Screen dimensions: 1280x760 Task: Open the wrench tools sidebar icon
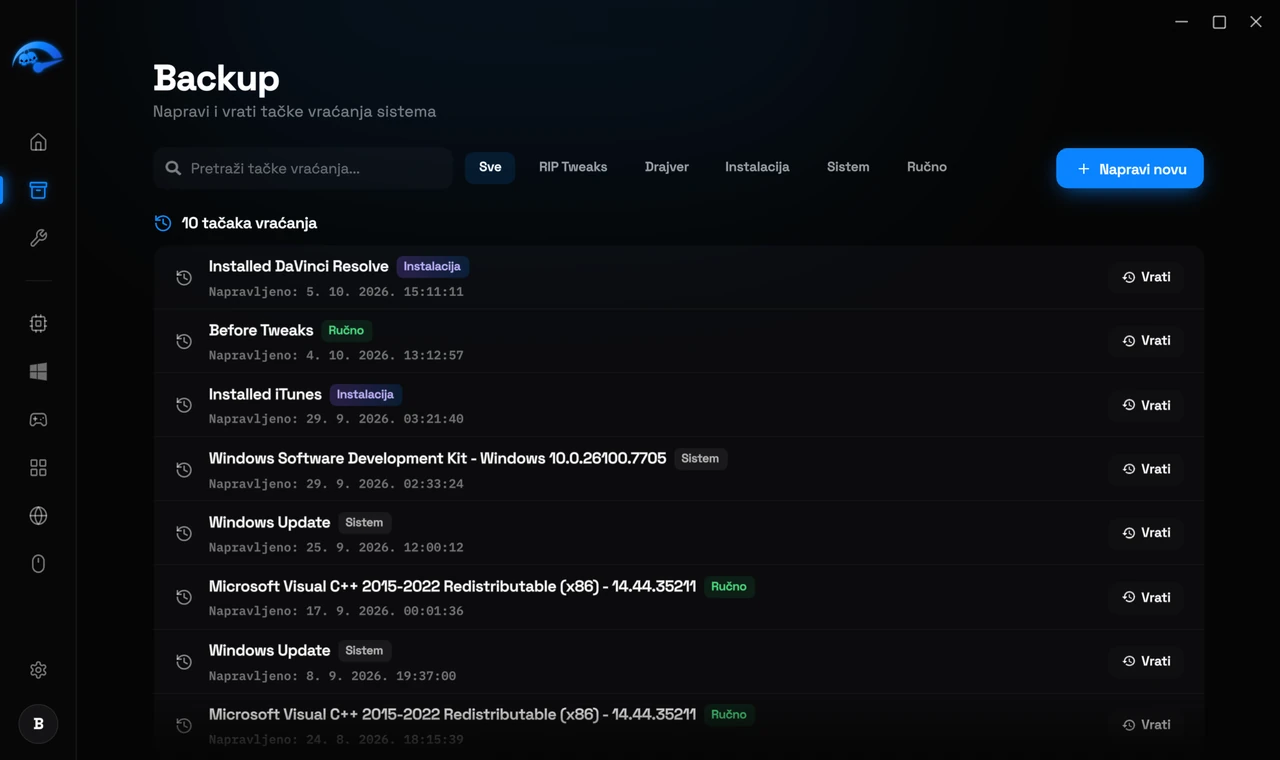[38, 238]
